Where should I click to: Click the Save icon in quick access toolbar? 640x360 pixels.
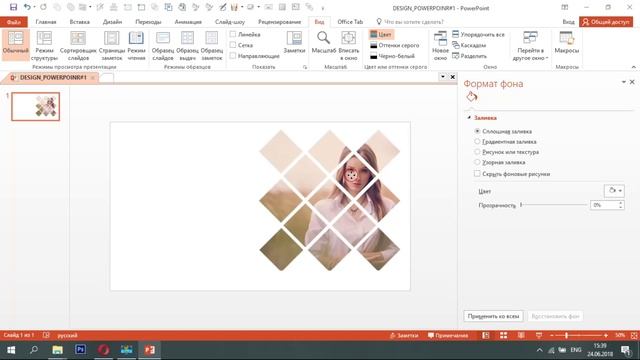coord(13,7)
